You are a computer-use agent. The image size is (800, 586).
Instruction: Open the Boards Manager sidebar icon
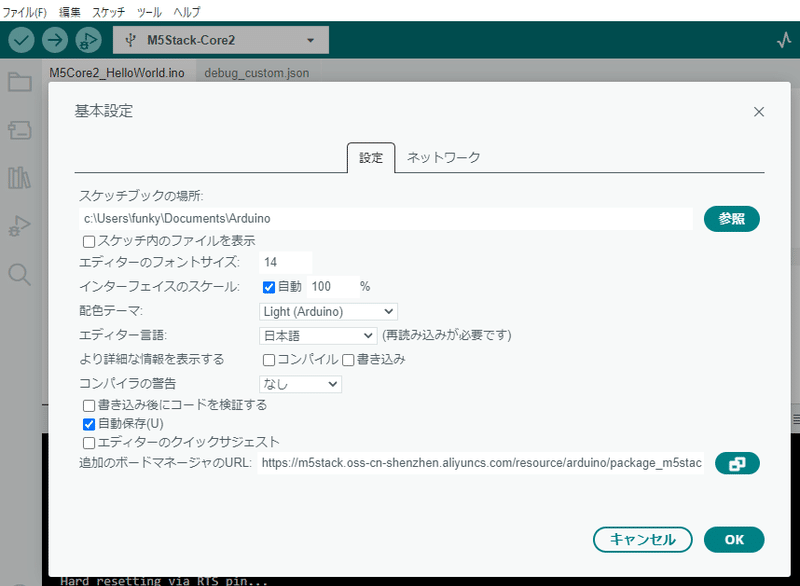(20, 130)
